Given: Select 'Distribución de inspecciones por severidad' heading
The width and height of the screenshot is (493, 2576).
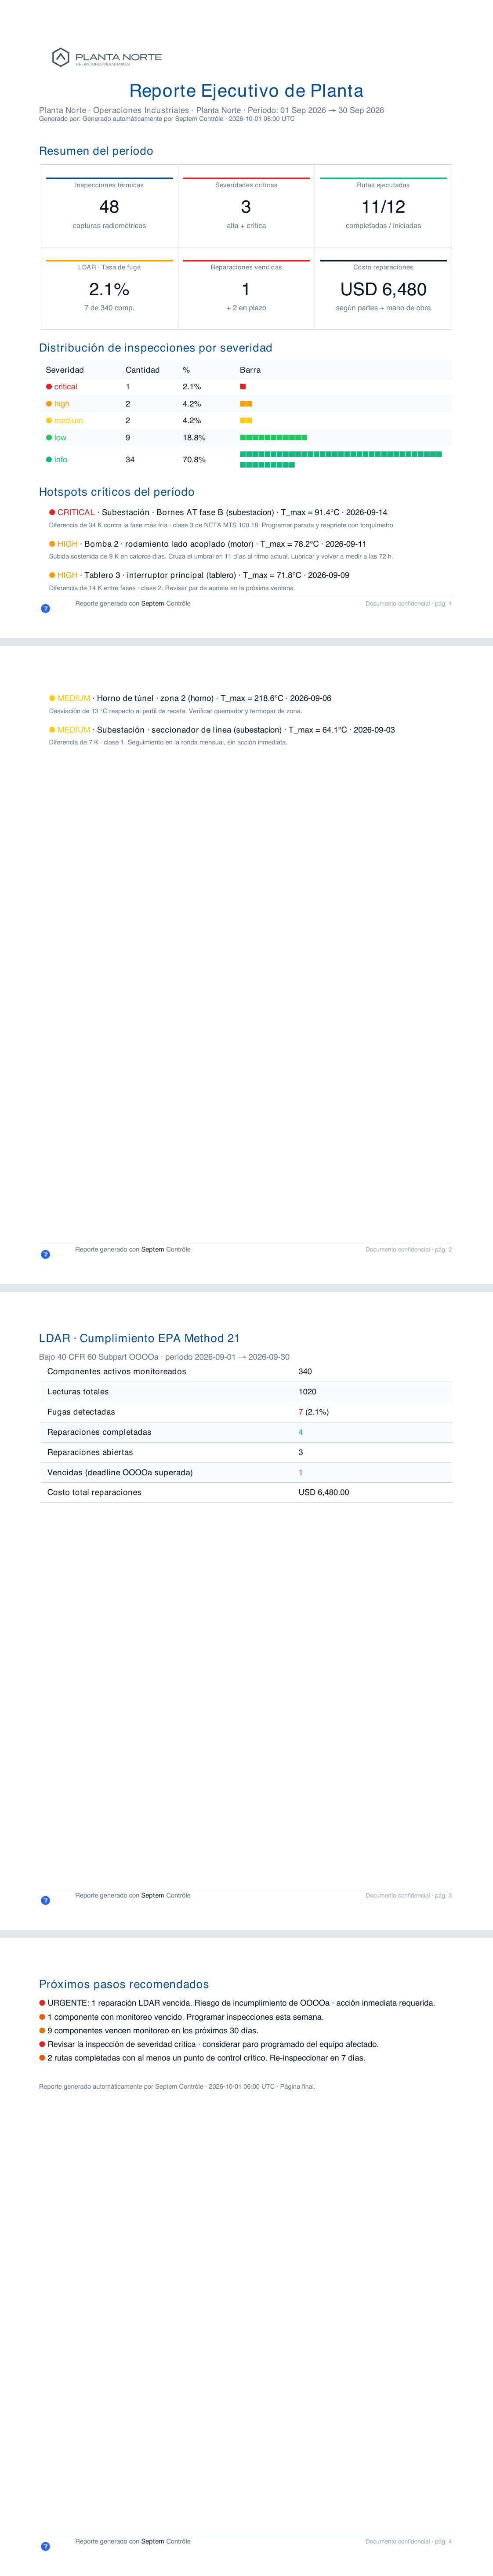Looking at the screenshot, I should tap(155, 348).
